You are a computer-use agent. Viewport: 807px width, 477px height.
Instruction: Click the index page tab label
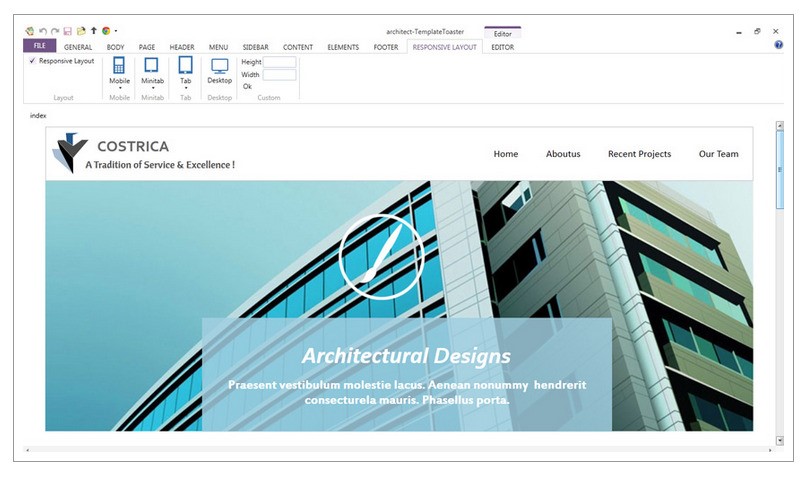coord(38,116)
